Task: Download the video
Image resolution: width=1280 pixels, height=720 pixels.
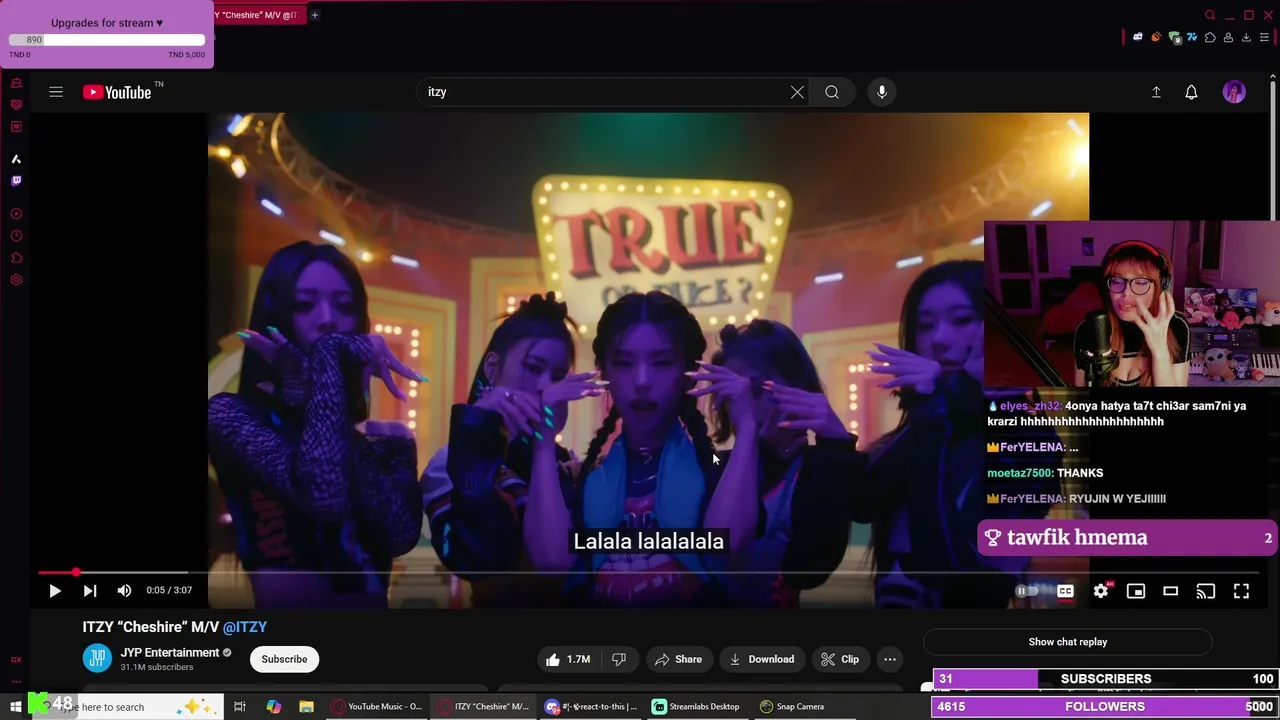Action: pos(762,659)
